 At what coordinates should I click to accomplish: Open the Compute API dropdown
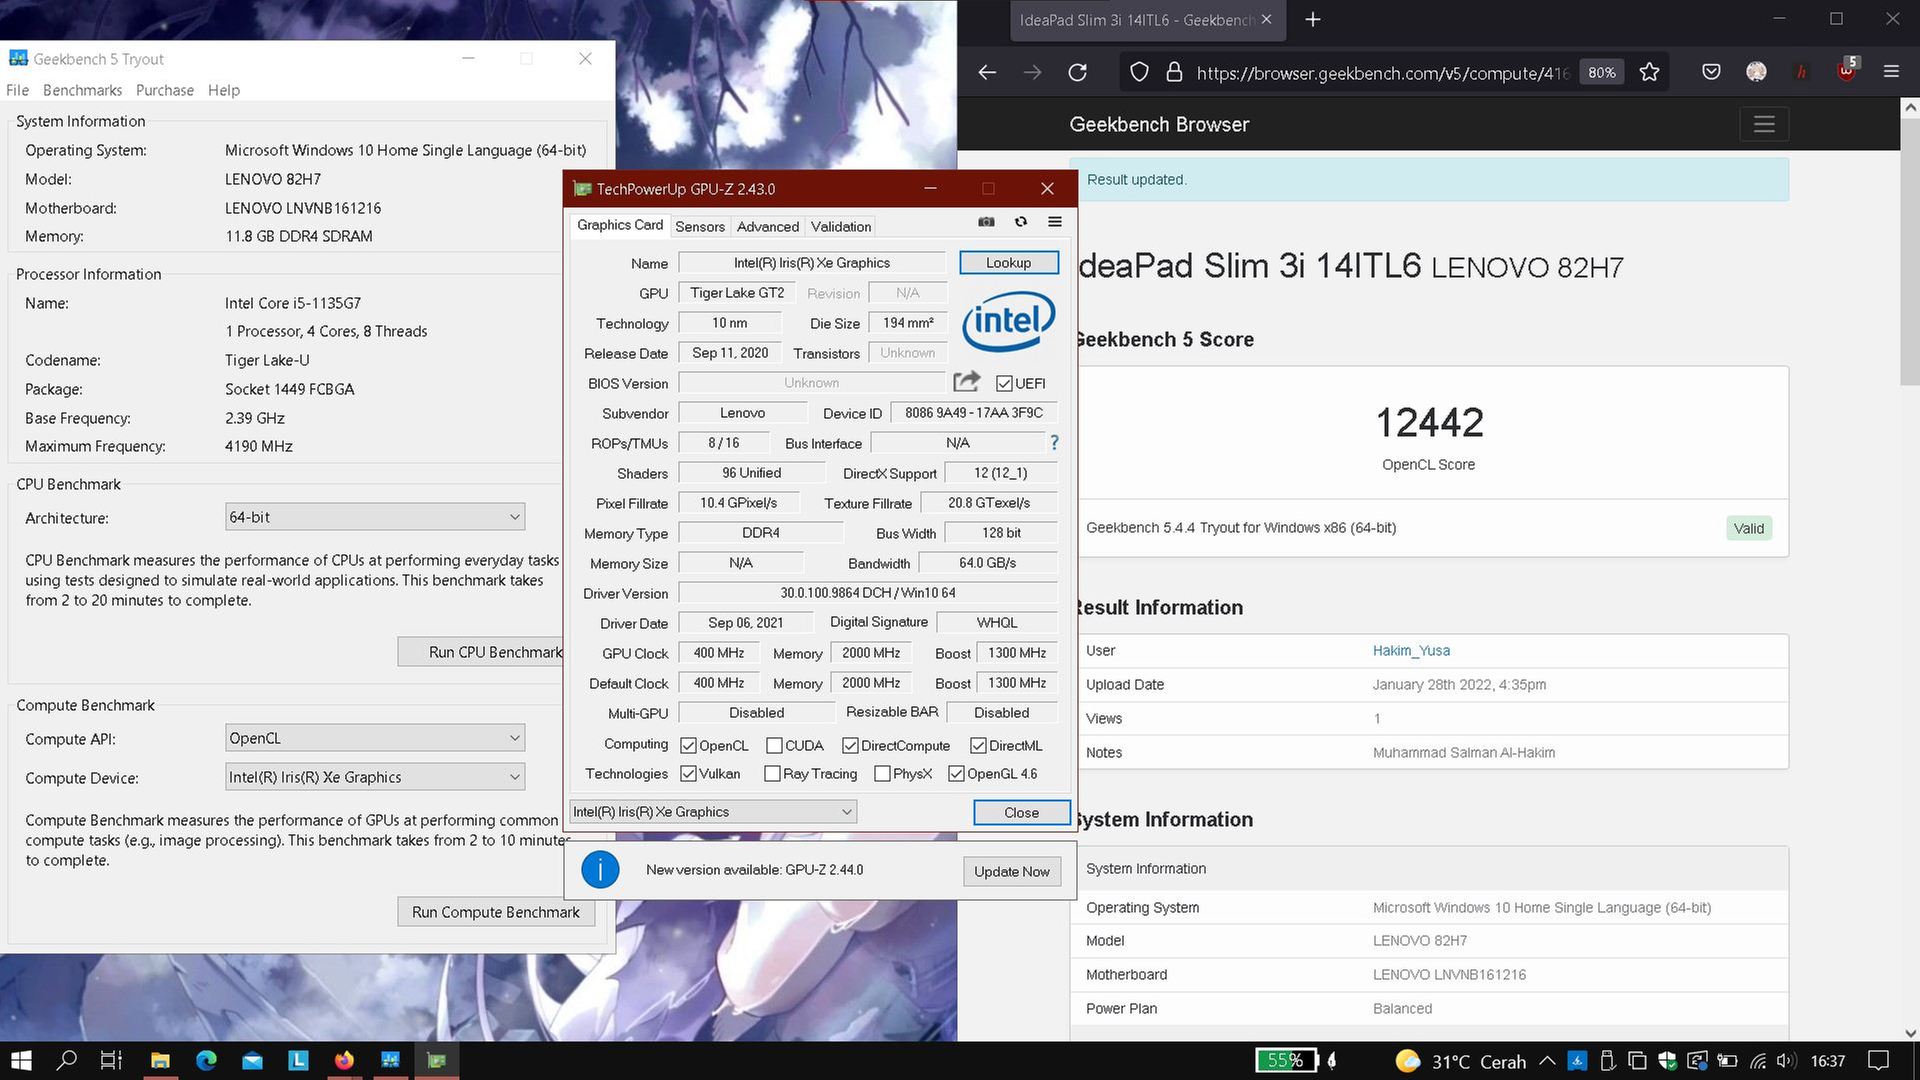[375, 738]
